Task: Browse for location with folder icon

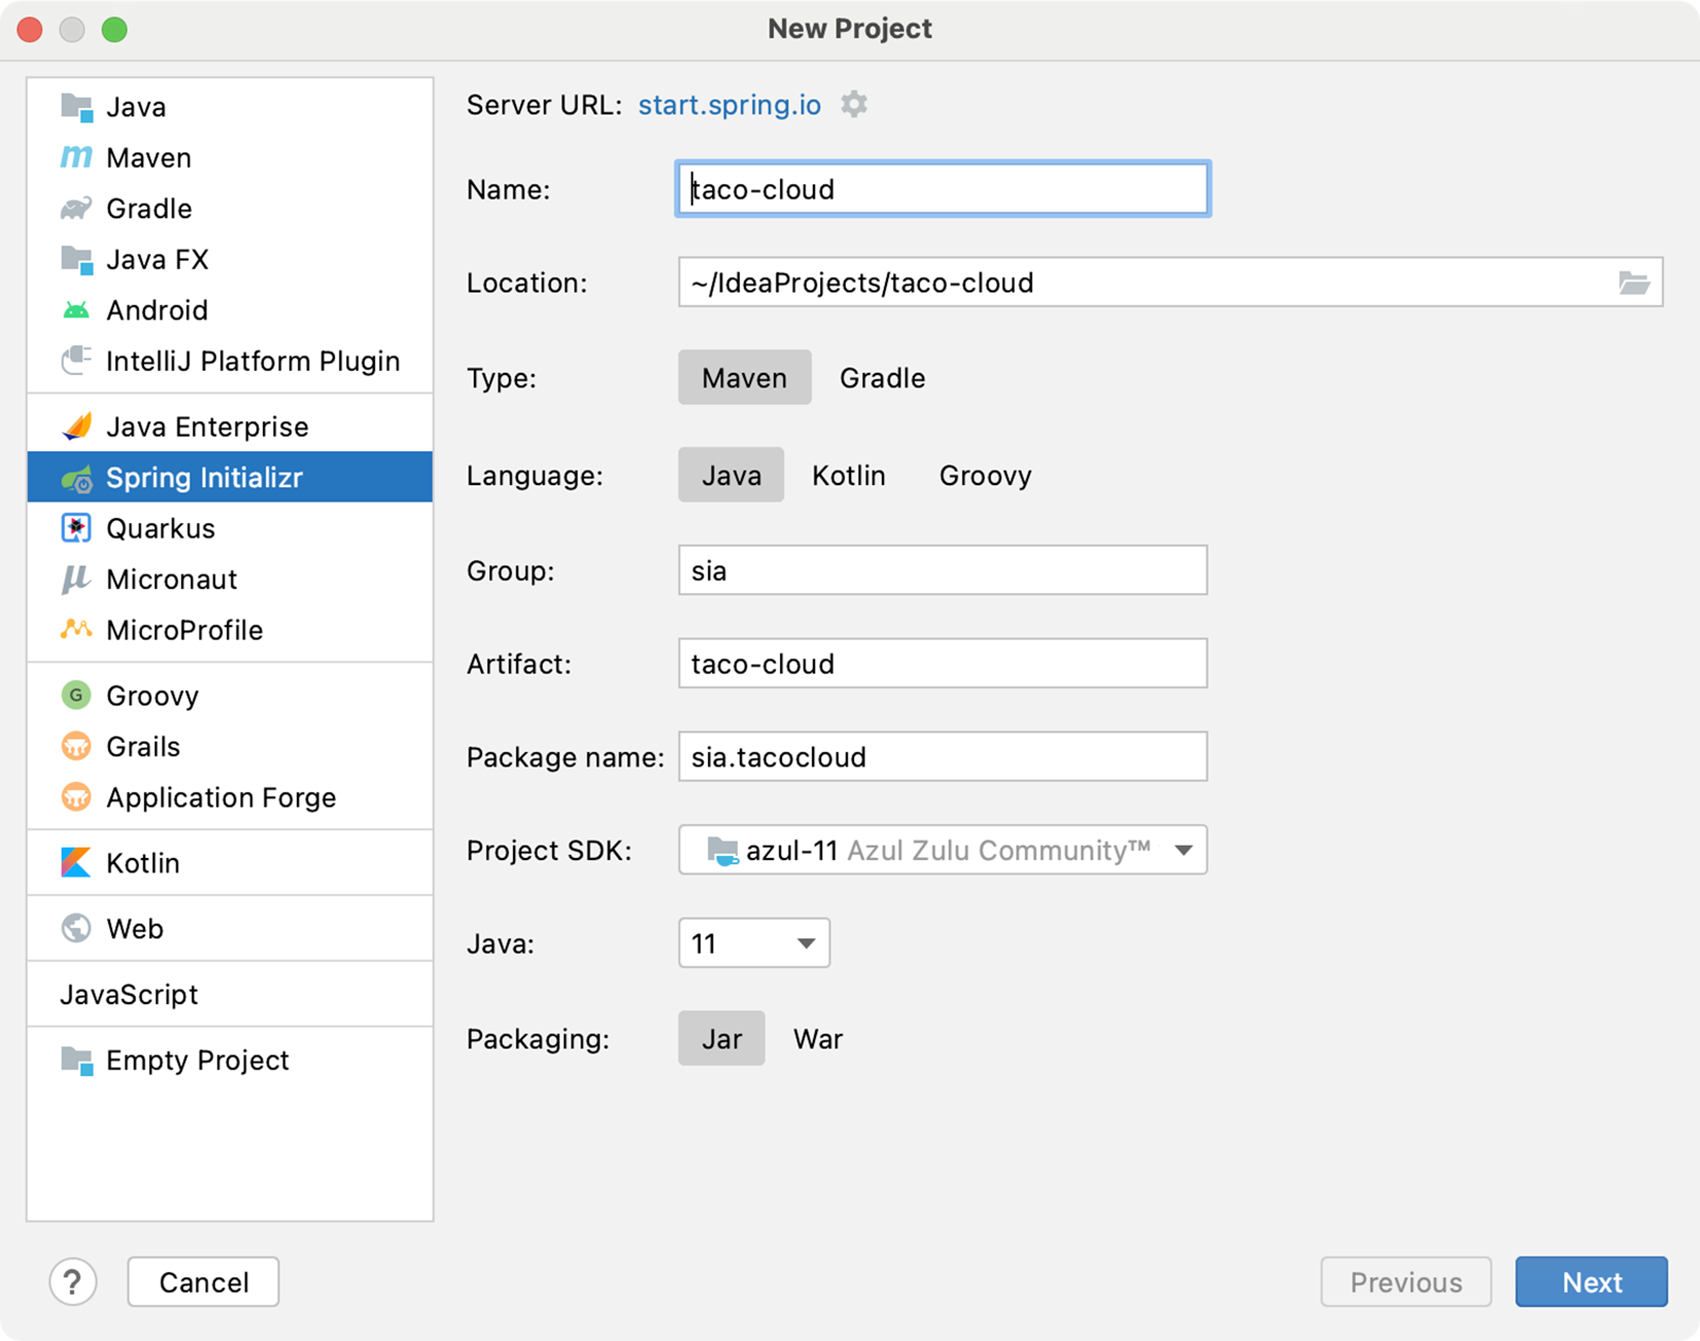Action: point(1634,283)
